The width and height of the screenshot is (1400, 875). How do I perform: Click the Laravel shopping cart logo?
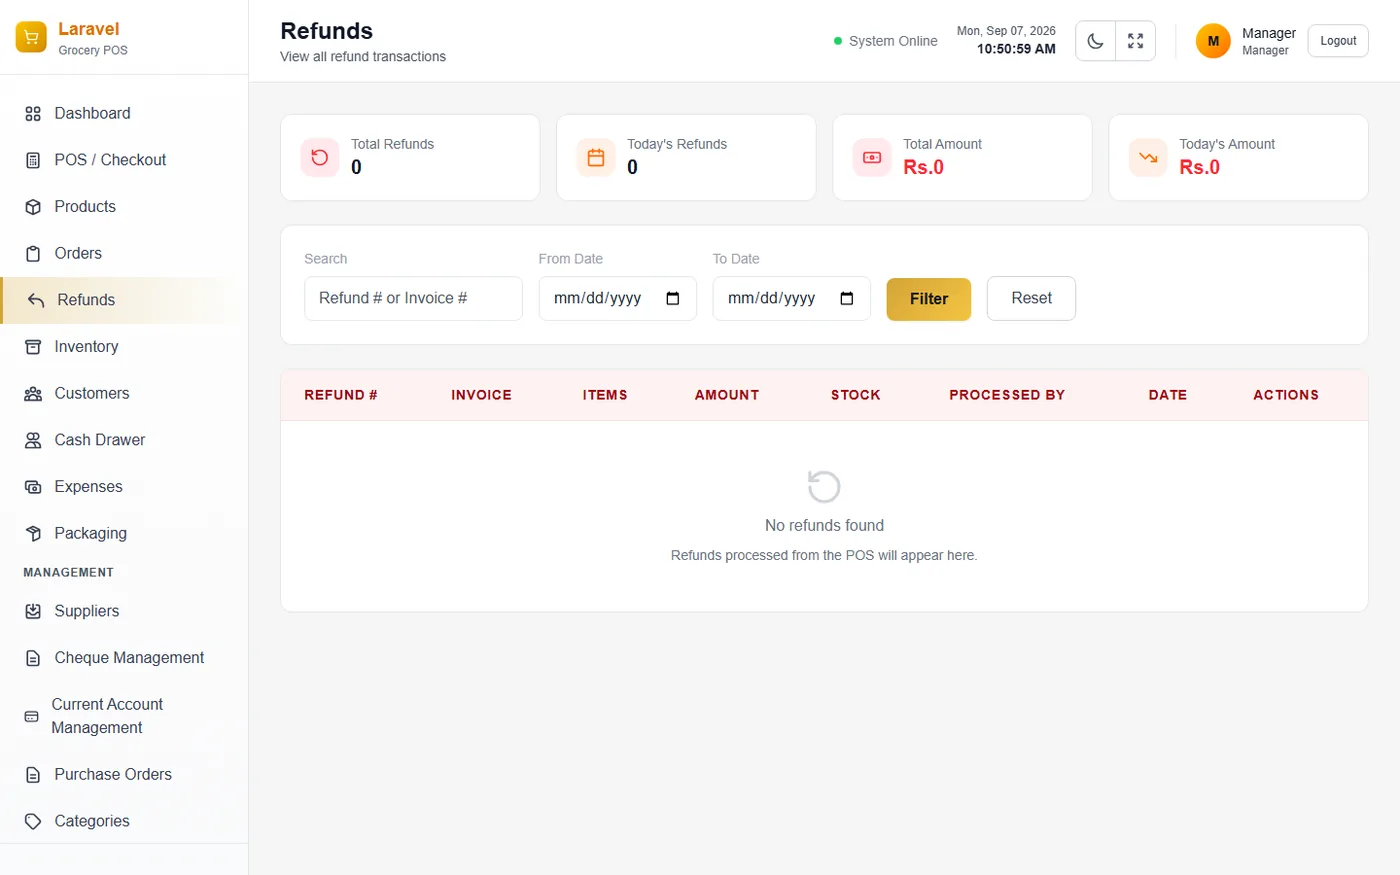31,38
